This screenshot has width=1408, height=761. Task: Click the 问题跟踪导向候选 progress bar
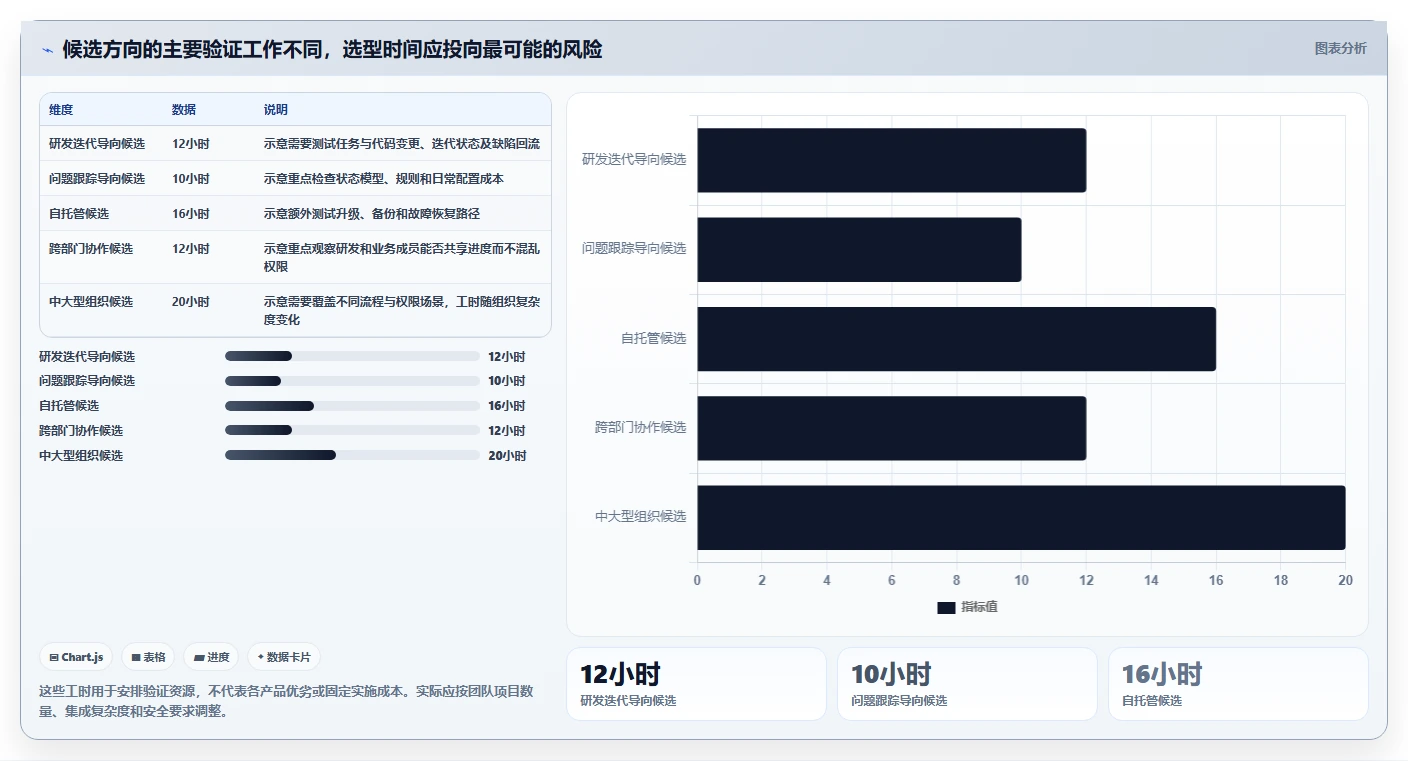point(352,381)
